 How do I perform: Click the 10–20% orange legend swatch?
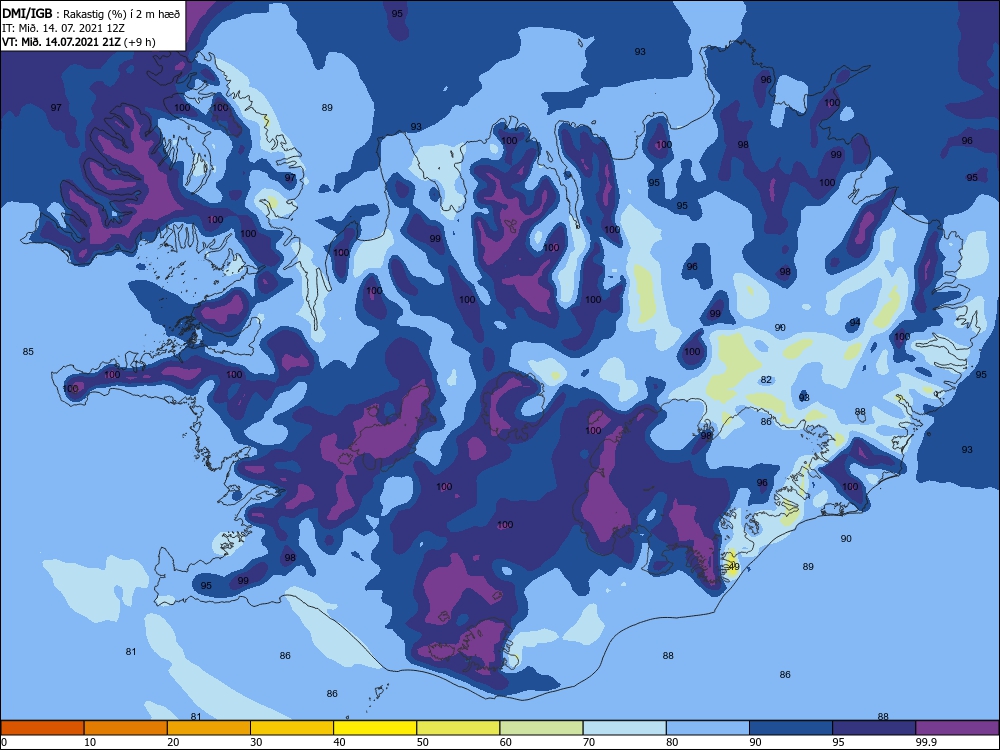(126, 728)
